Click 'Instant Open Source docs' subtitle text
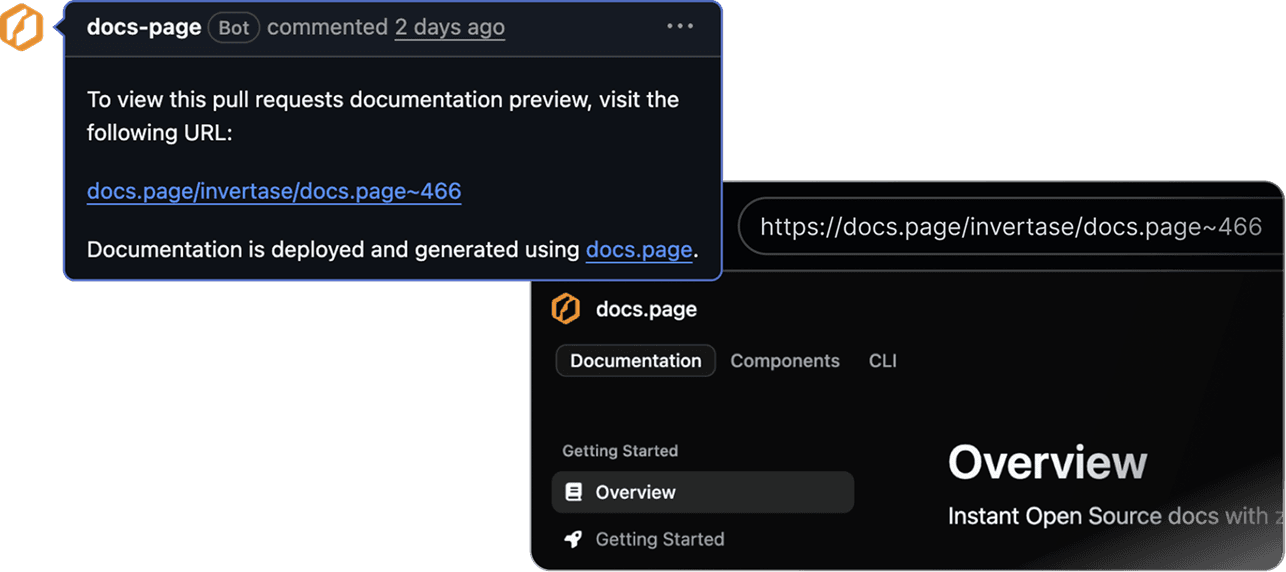1286x572 pixels. pos(1115,516)
